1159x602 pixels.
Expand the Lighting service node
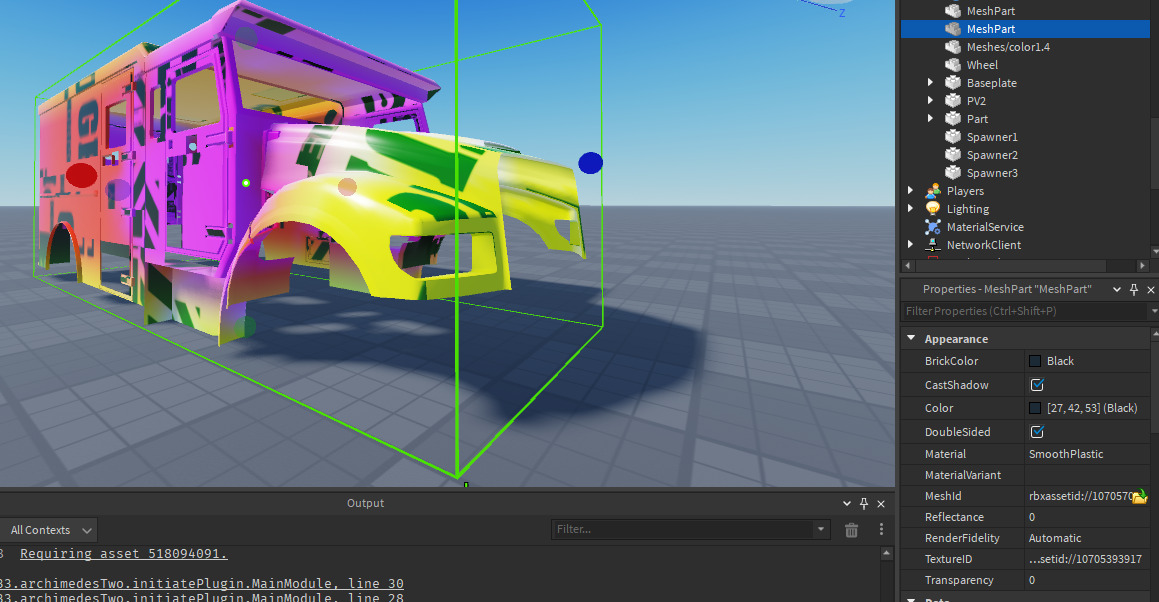(x=911, y=209)
